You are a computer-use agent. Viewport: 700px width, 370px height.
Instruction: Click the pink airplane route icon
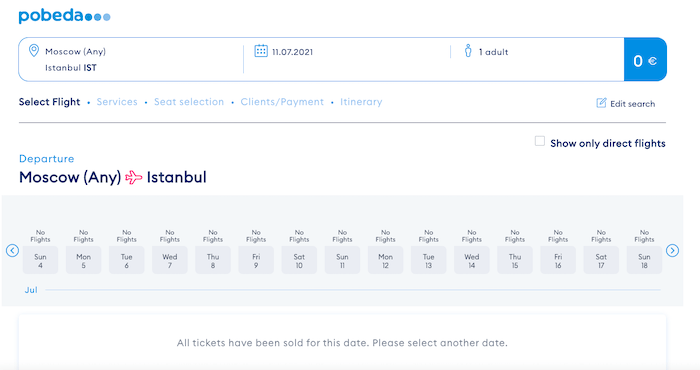pos(133,177)
